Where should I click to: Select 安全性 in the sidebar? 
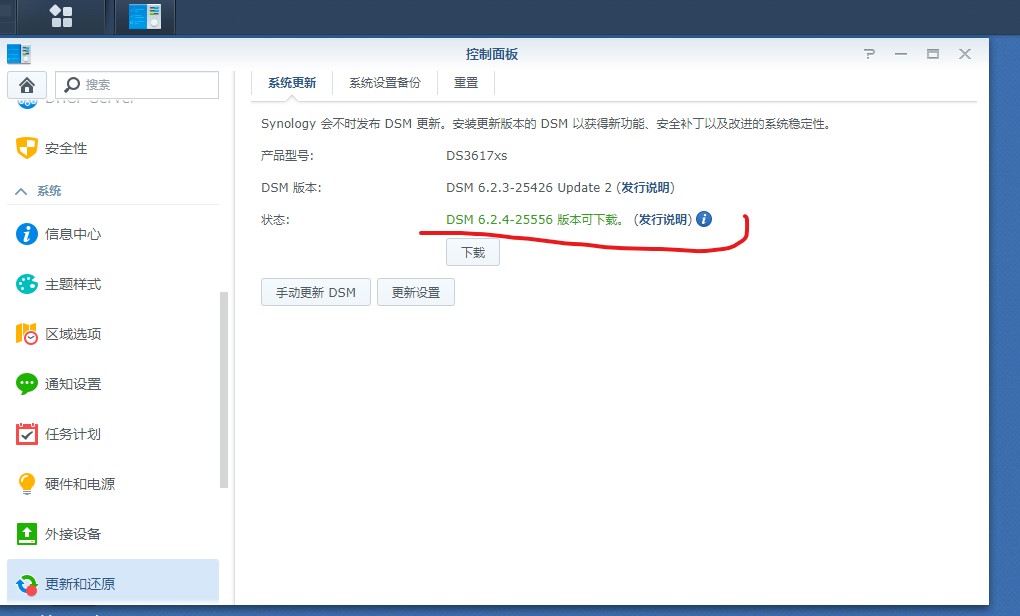(x=66, y=148)
